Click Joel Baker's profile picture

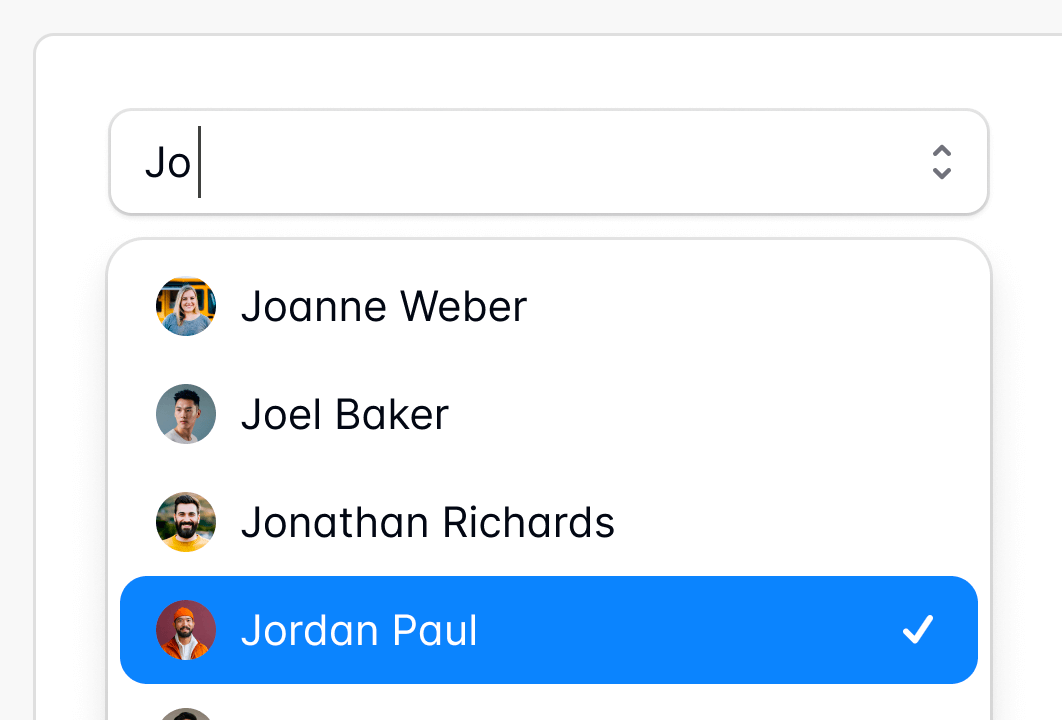(x=186, y=414)
